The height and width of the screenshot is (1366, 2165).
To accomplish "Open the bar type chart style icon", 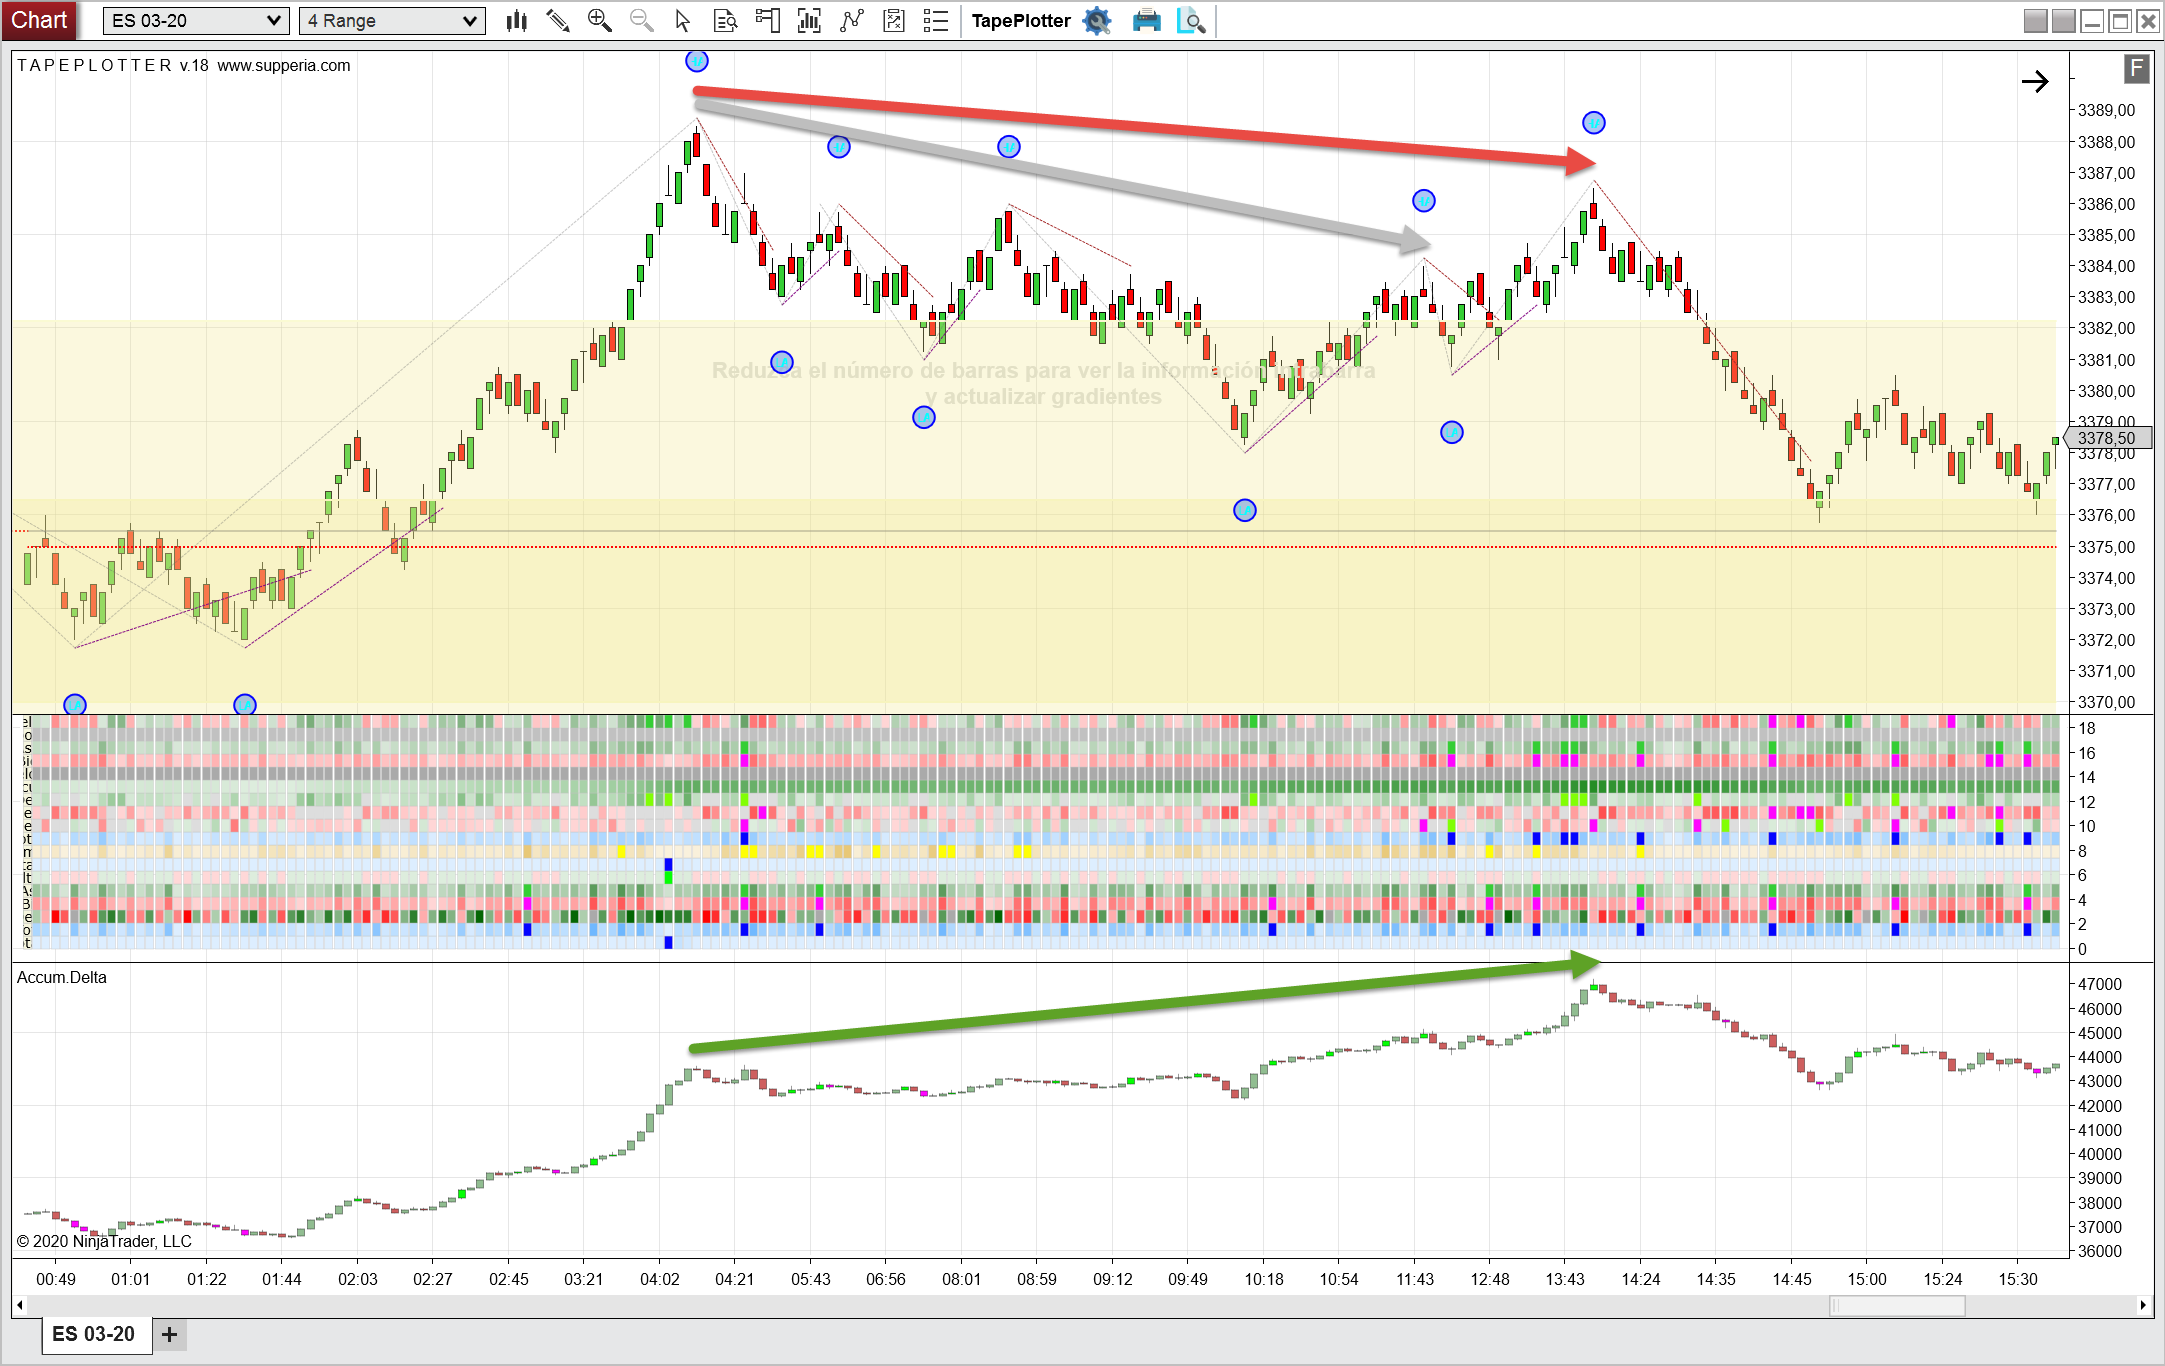I will pos(516,21).
